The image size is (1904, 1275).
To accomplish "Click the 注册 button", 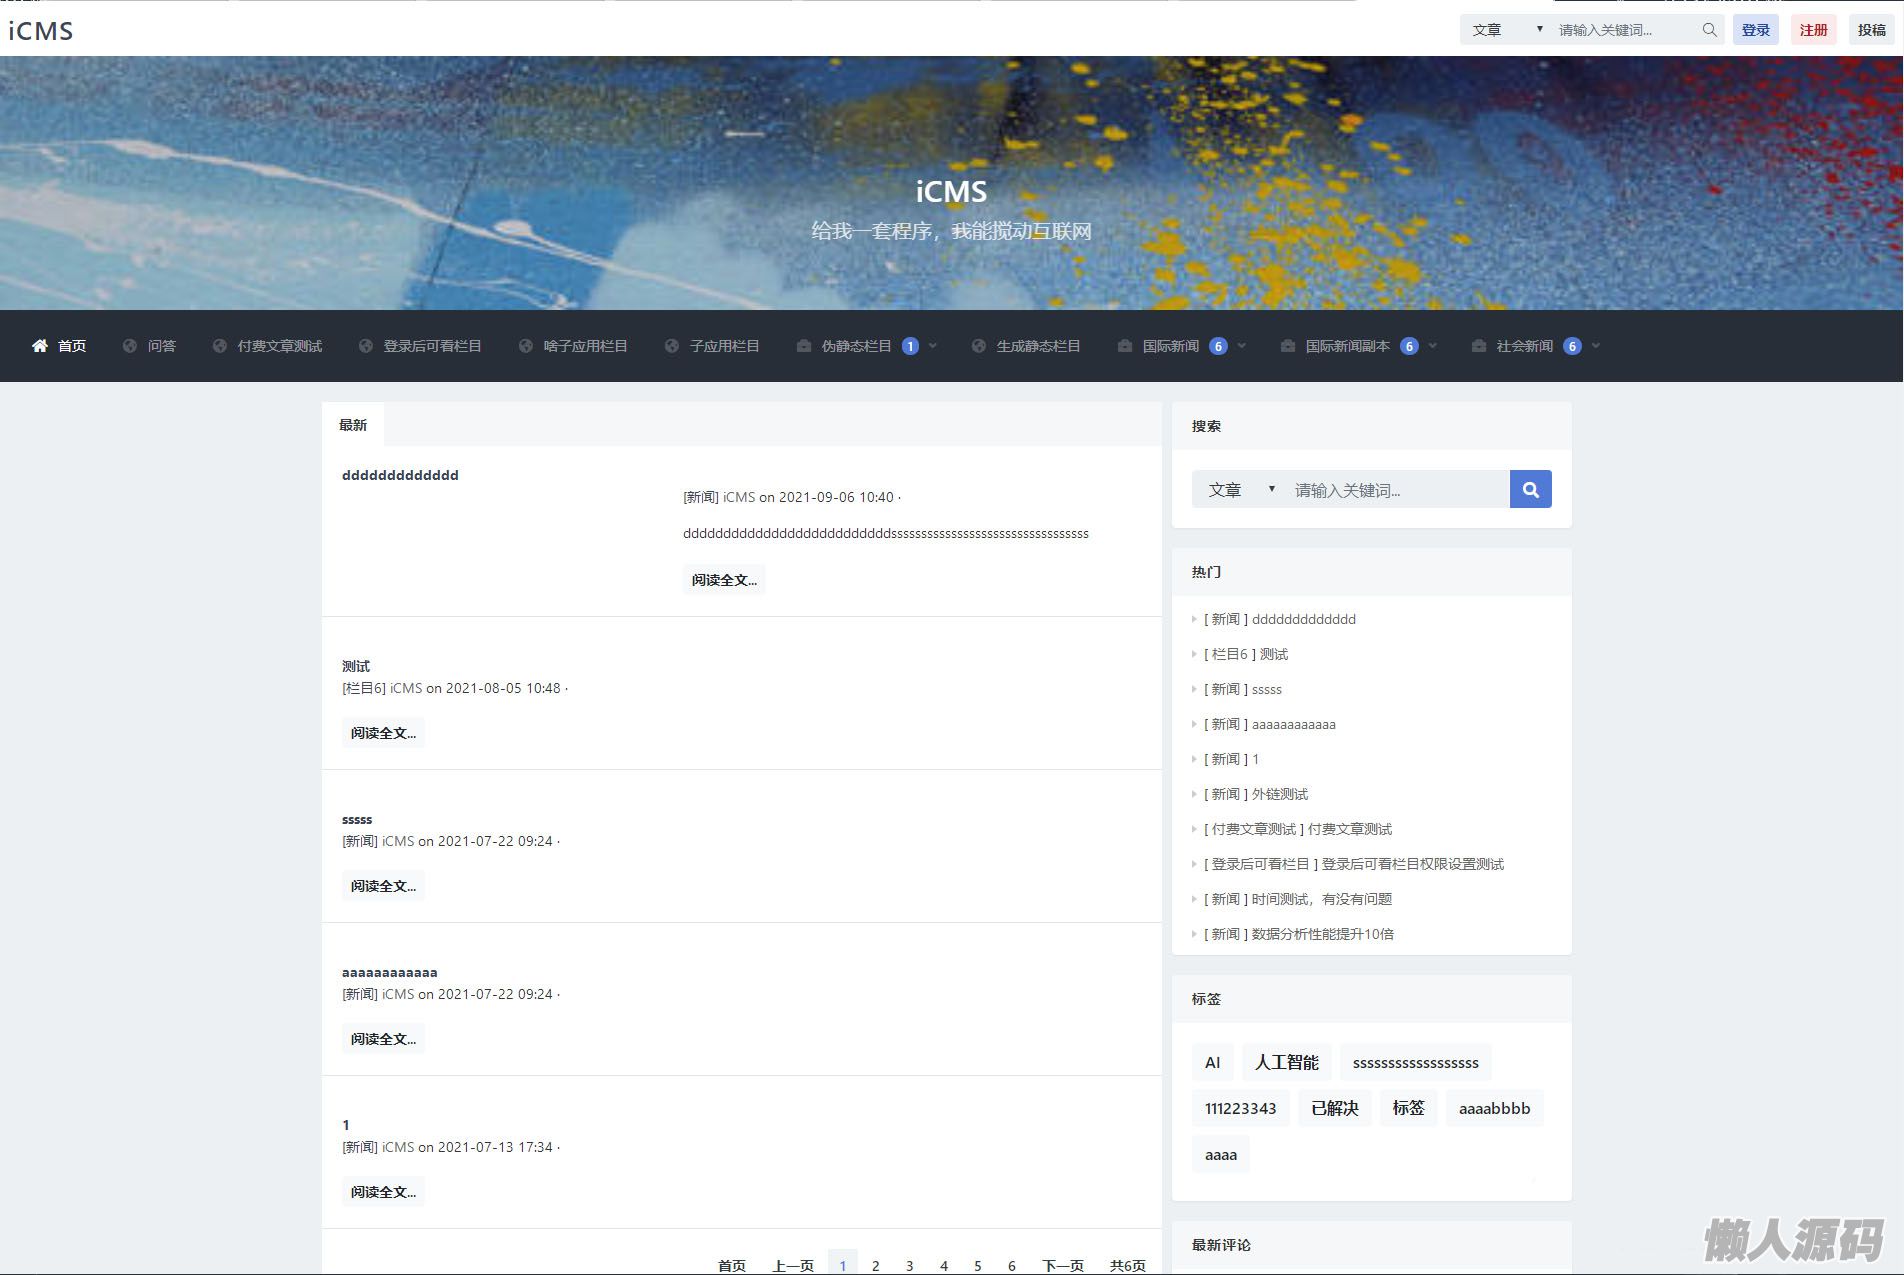I will pos(1813,30).
